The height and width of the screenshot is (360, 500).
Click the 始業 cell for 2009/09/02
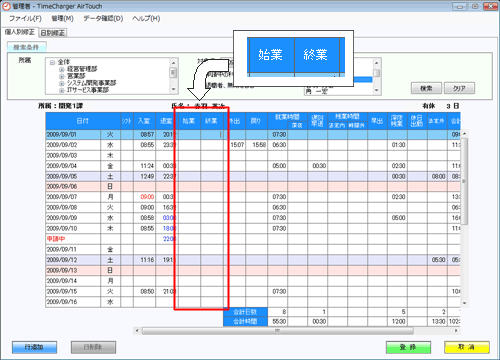pos(189,145)
